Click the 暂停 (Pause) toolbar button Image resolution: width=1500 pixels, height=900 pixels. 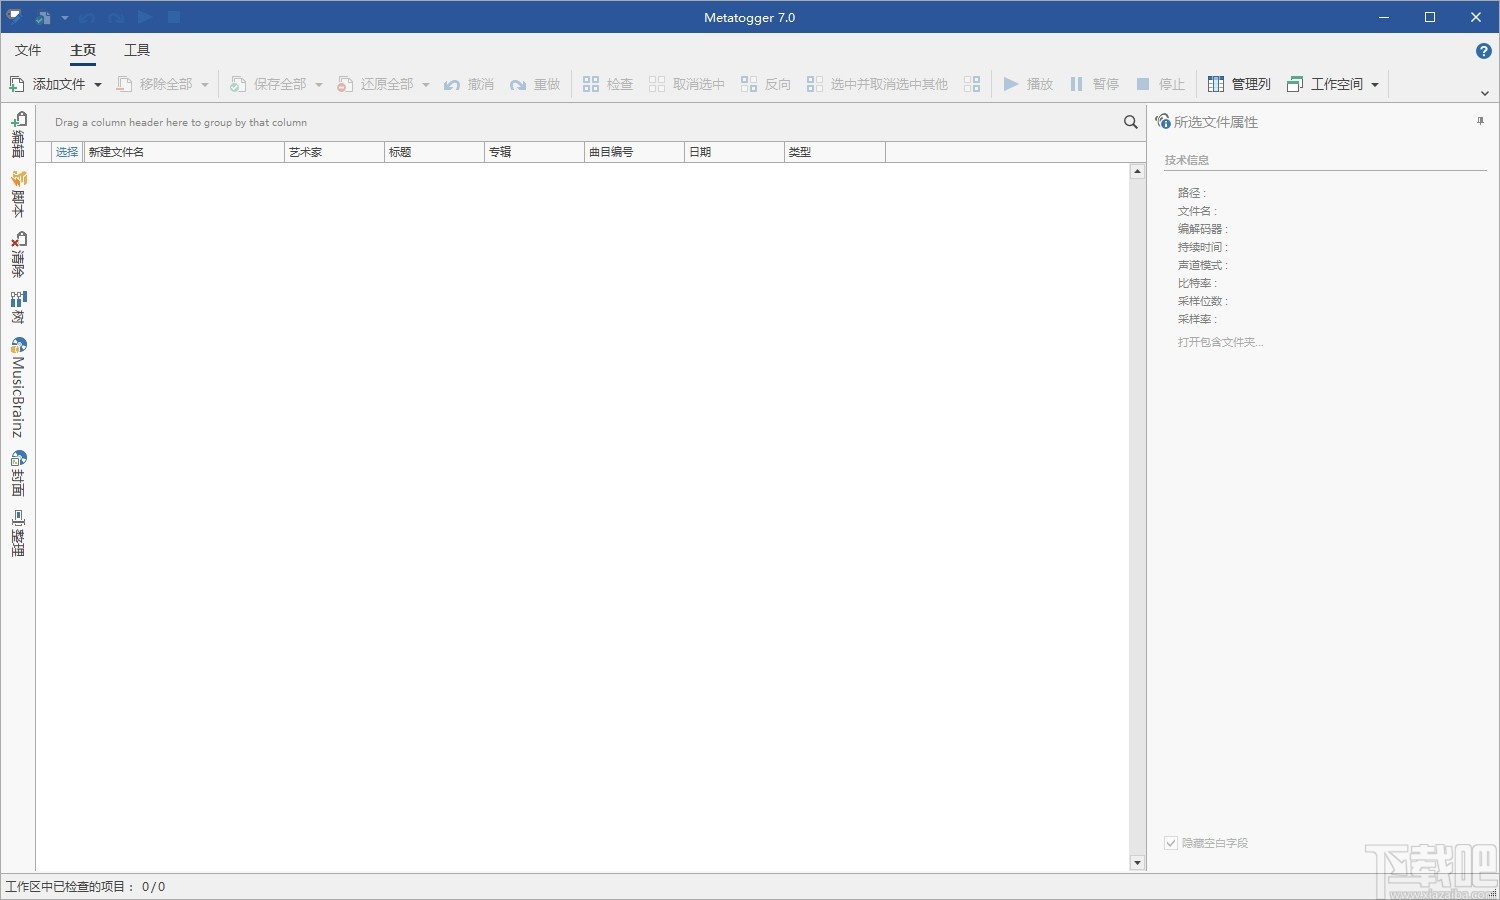click(x=1094, y=84)
